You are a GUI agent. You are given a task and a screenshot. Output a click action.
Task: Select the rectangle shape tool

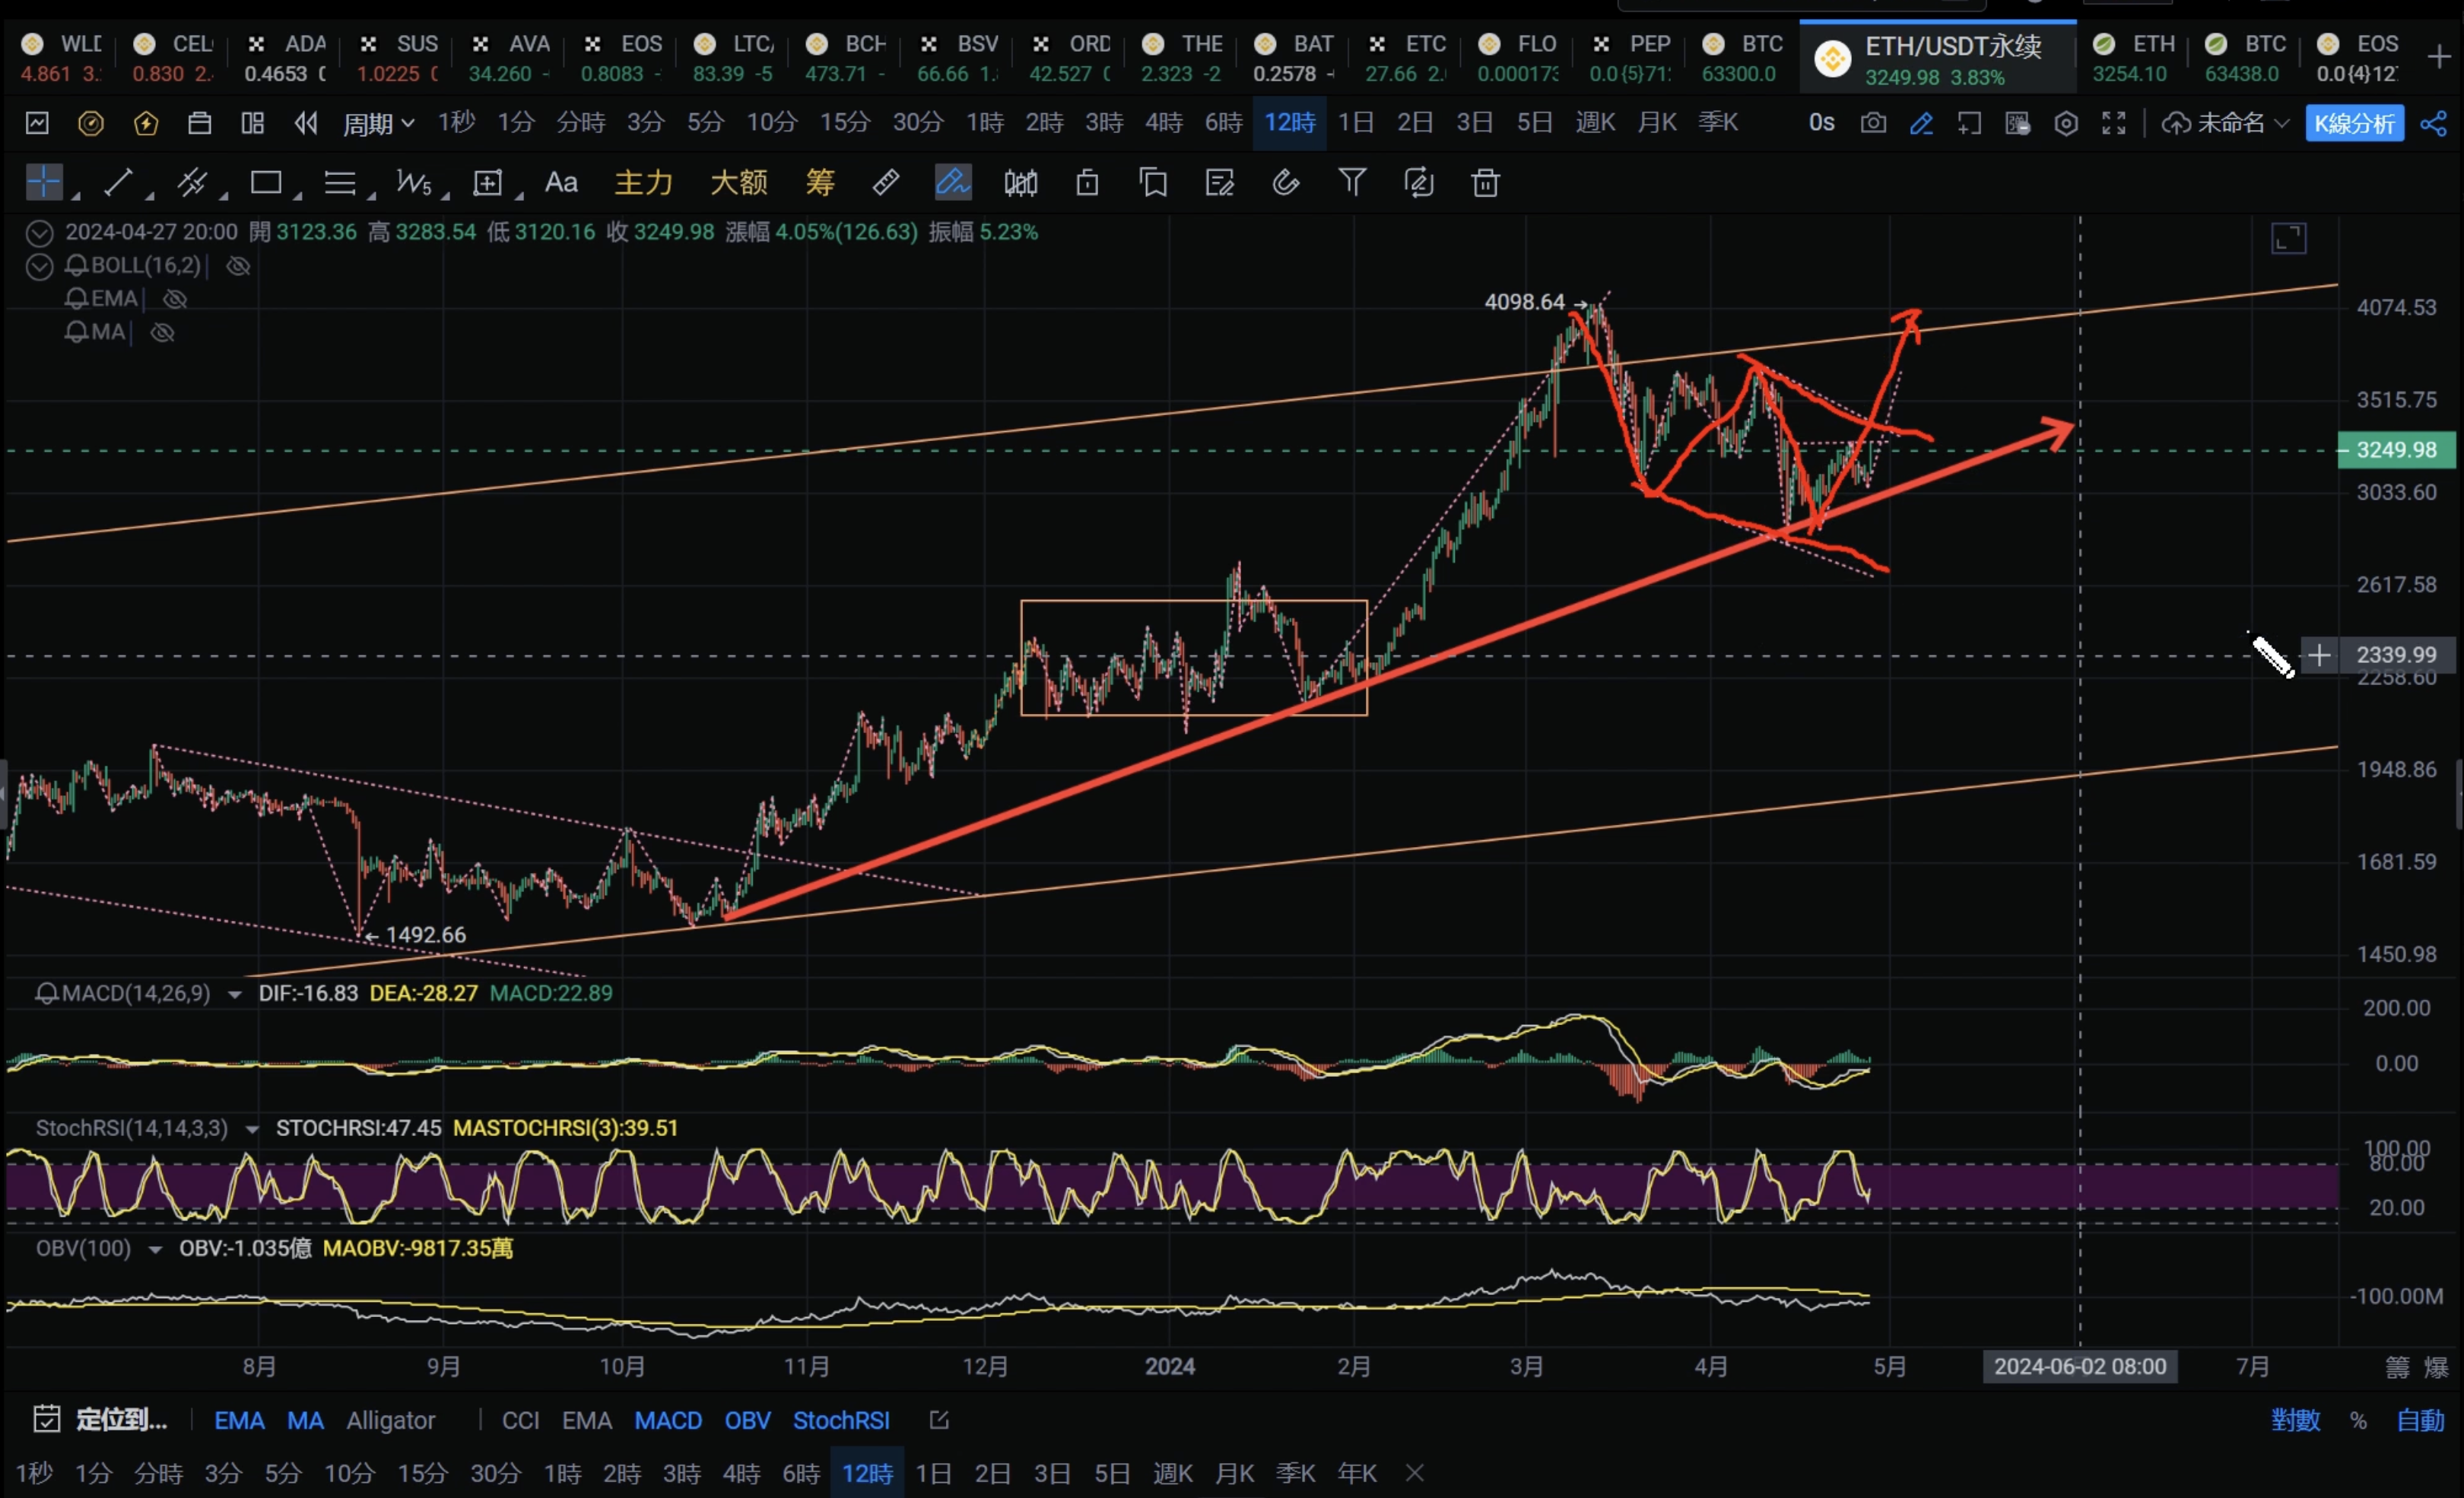pyautogui.click(x=265, y=182)
